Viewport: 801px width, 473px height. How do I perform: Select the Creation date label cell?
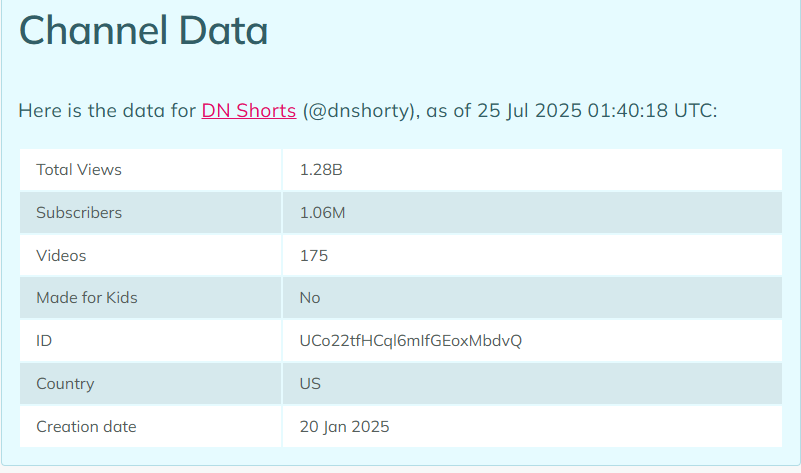pyautogui.click(x=151, y=427)
